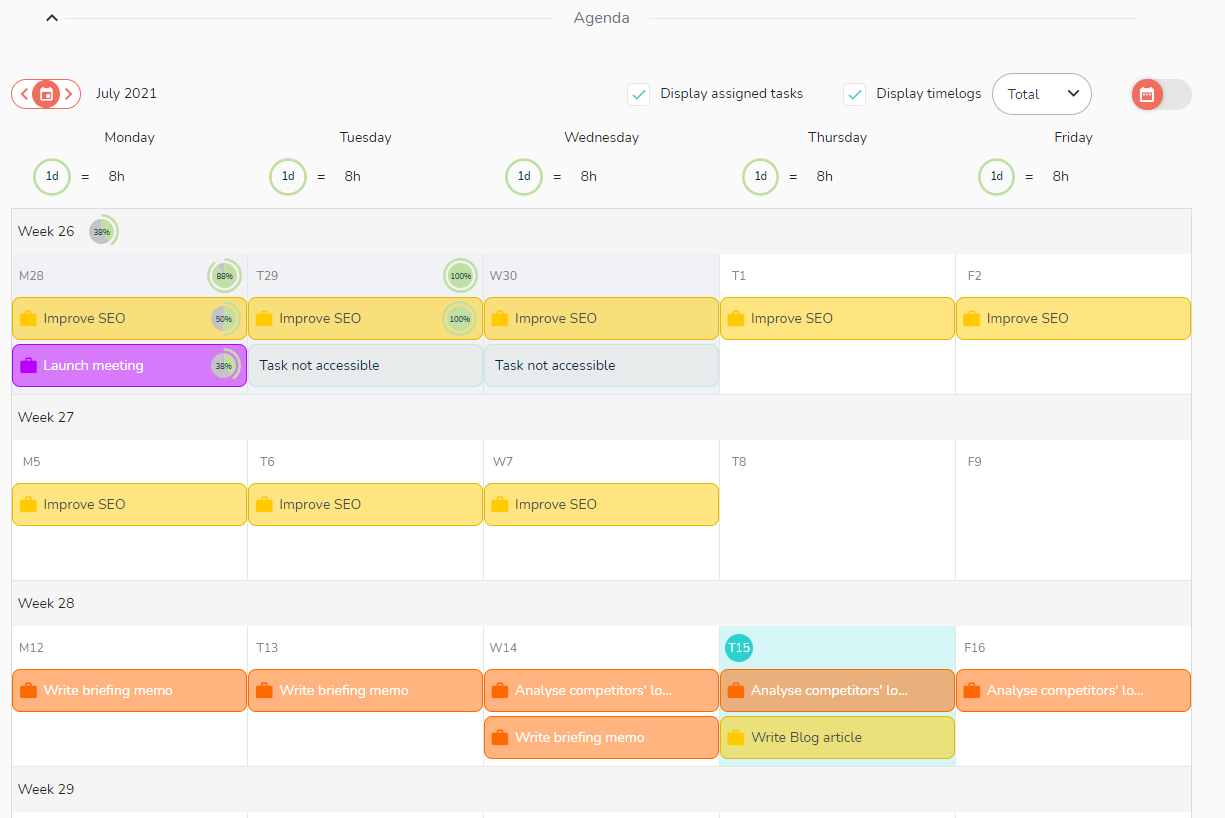Click T29 day progress circle 100%

461,275
